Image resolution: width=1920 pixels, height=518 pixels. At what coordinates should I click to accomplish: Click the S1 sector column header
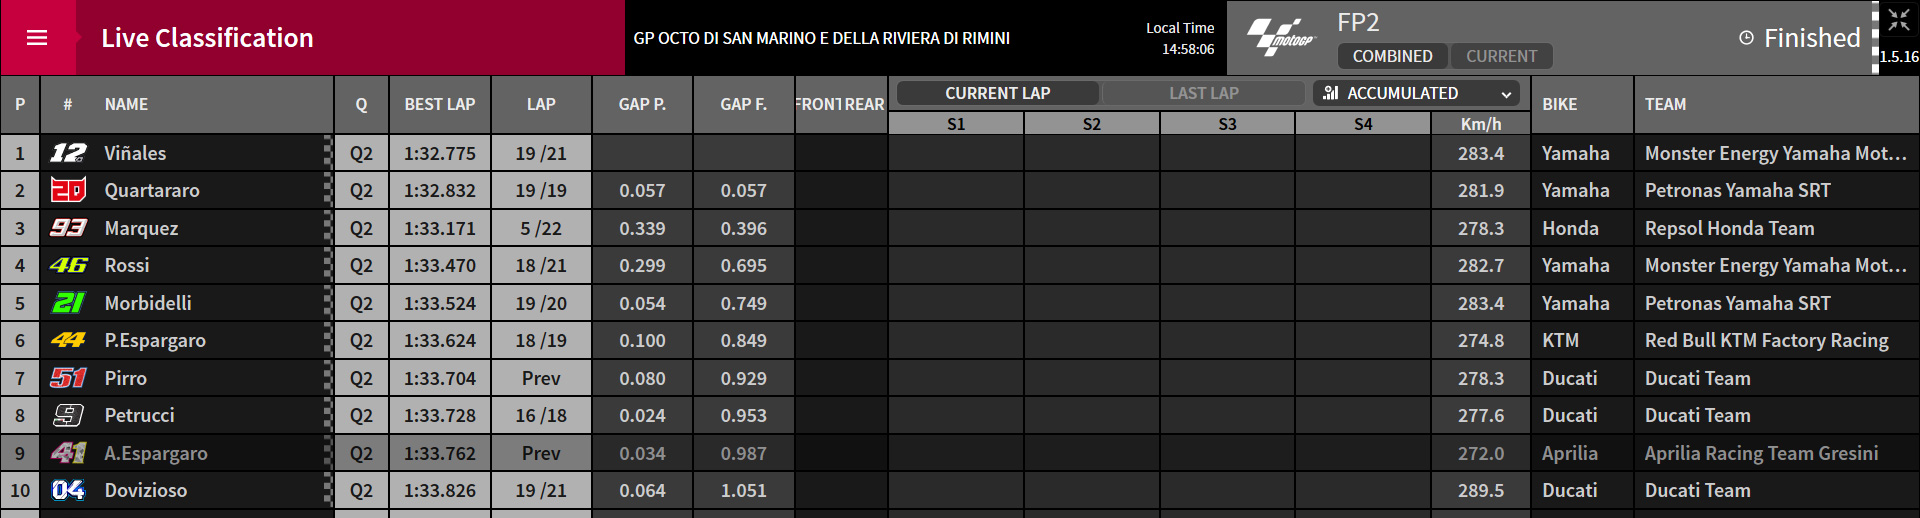(x=956, y=124)
